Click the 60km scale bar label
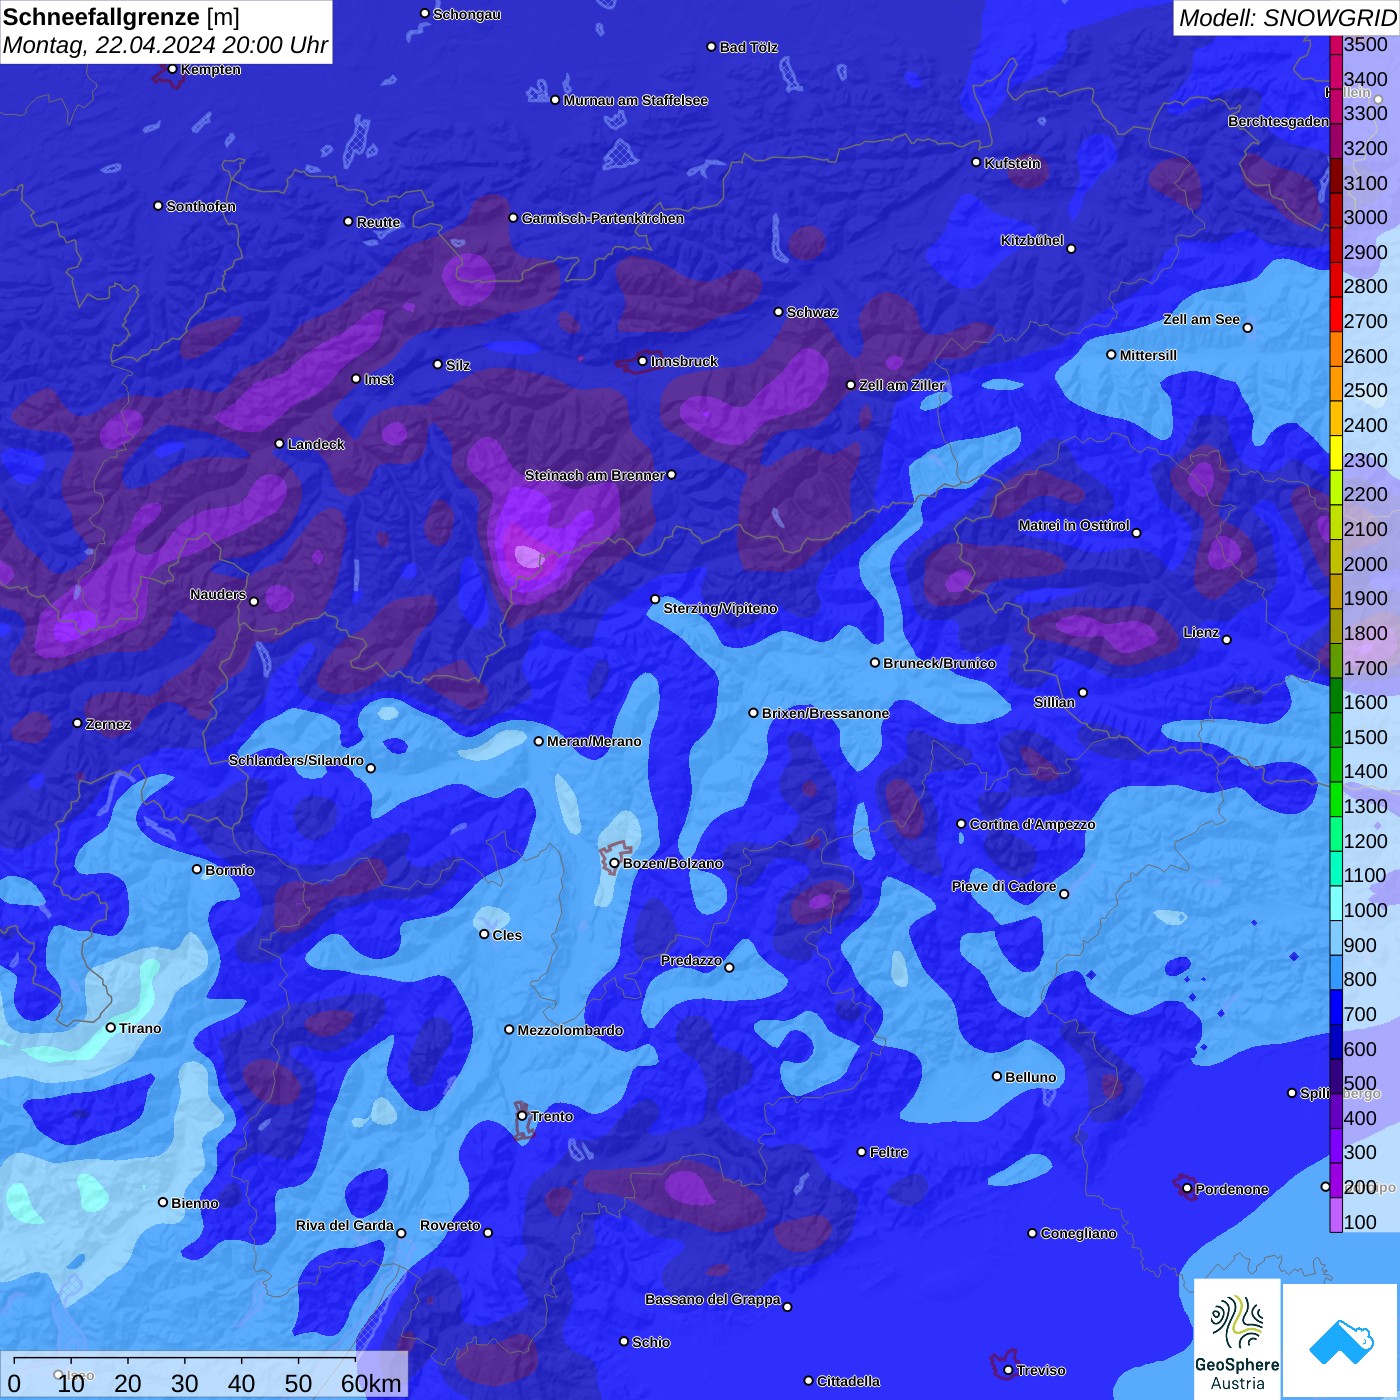This screenshot has height=1400, width=1400. click(x=371, y=1384)
